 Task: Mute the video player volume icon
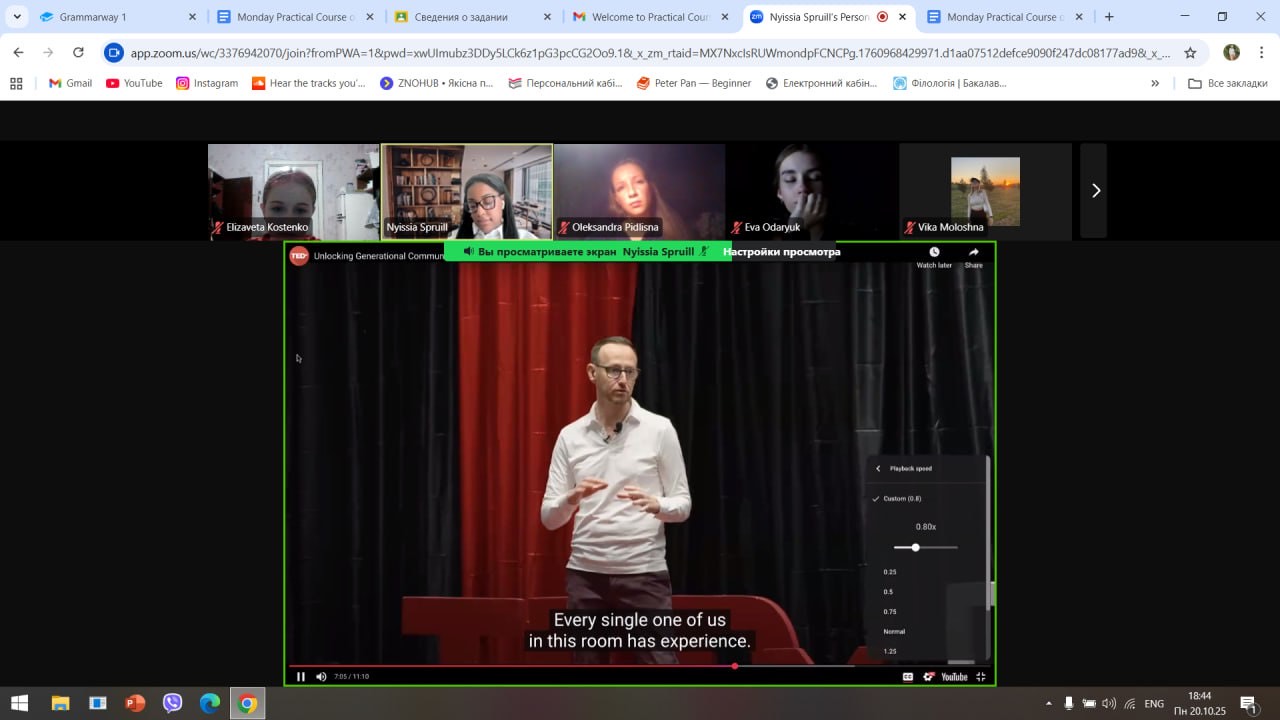click(321, 677)
